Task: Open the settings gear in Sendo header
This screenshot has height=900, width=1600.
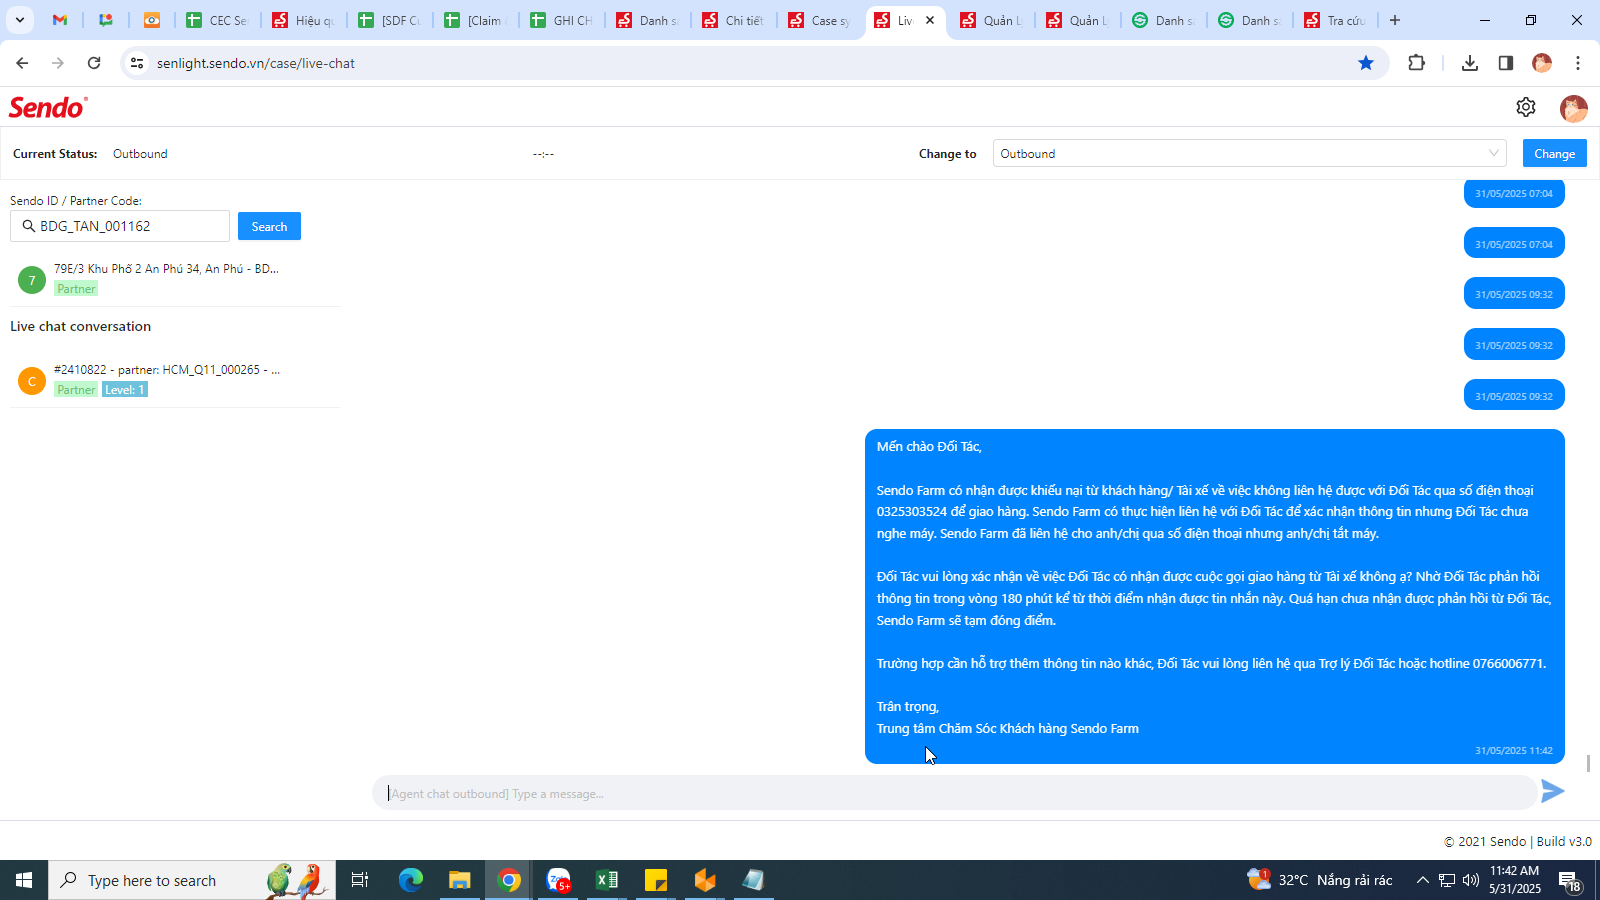Action: (1525, 107)
